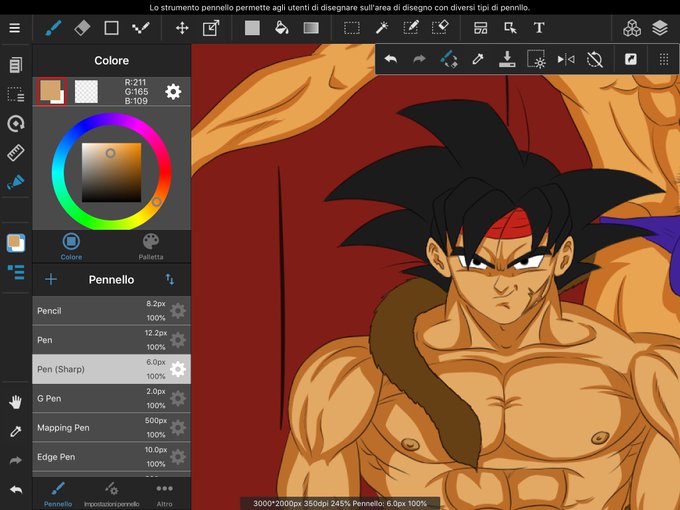Toggle the brush list sidebar button
The image size is (680, 510).
tap(16, 272)
